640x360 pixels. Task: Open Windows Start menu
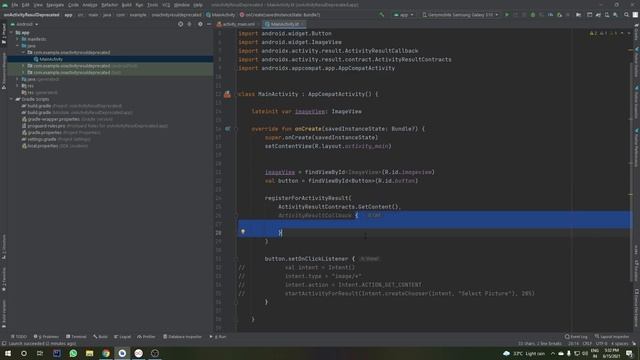7,353
